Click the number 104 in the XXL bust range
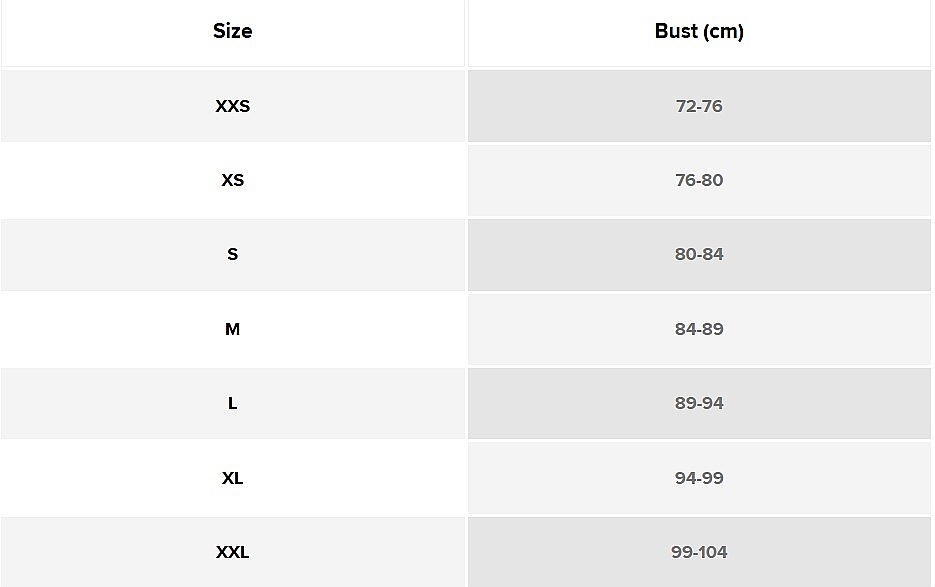 pos(713,552)
